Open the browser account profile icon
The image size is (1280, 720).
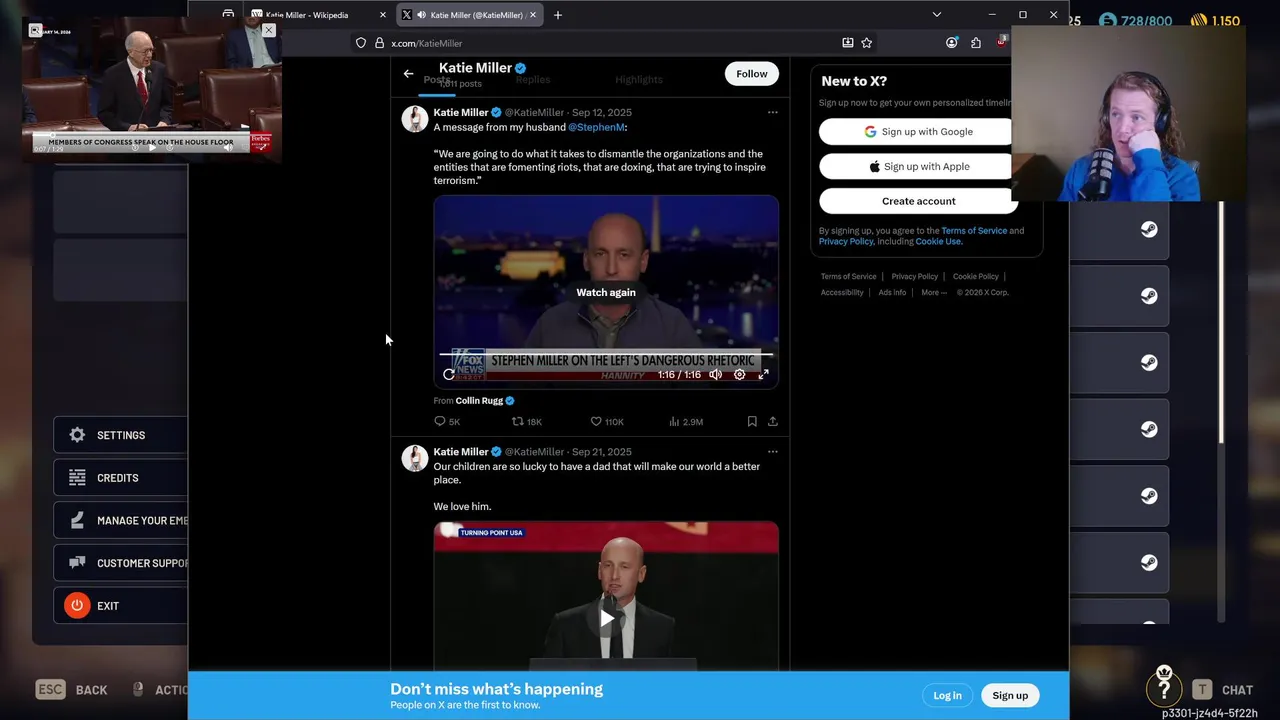(951, 43)
